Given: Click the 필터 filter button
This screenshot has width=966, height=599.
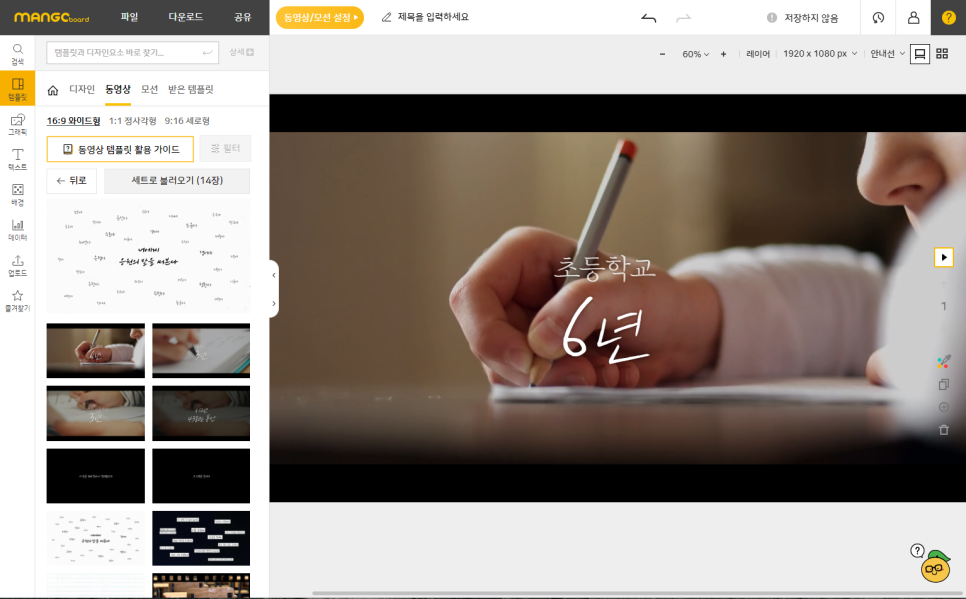Looking at the screenshot, I should (225, 149).
